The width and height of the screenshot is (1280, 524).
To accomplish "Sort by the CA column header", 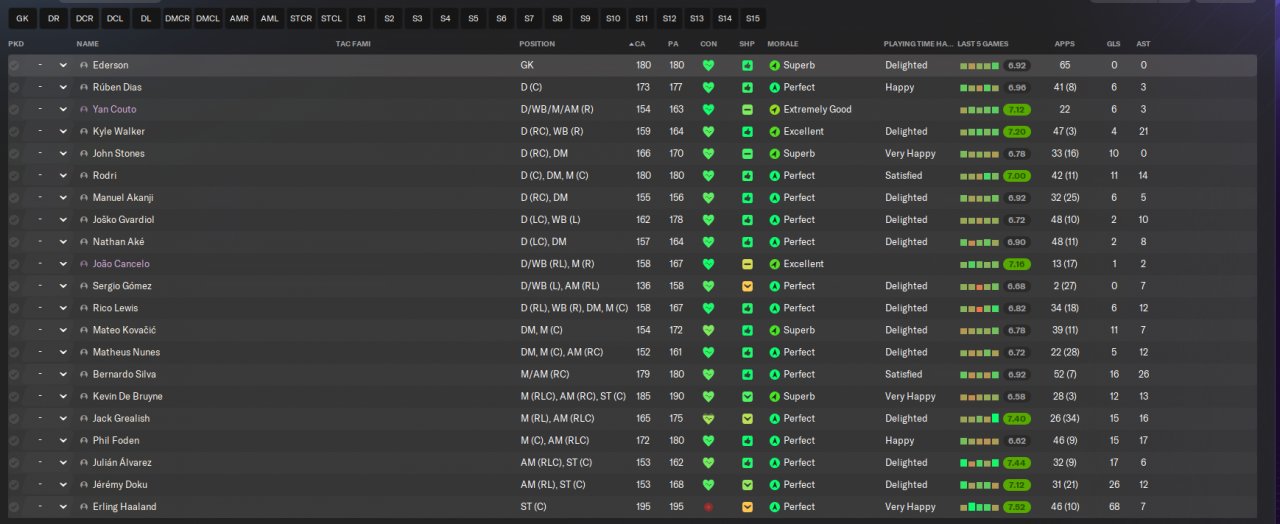I will [640, 44].
